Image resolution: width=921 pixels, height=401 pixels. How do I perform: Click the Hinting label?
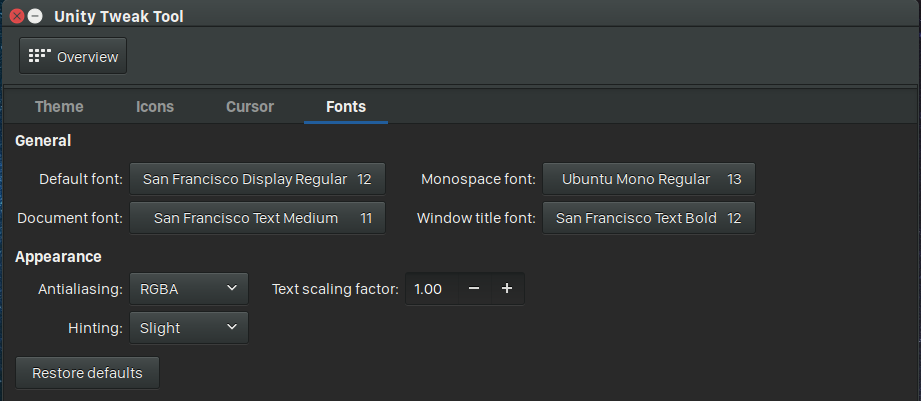(95, 328)
